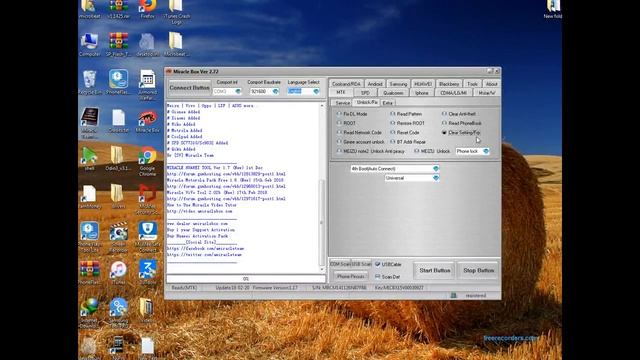The image size is (640, 360).
Task: Switch to the Iphone tab
Action: [421, 93]
